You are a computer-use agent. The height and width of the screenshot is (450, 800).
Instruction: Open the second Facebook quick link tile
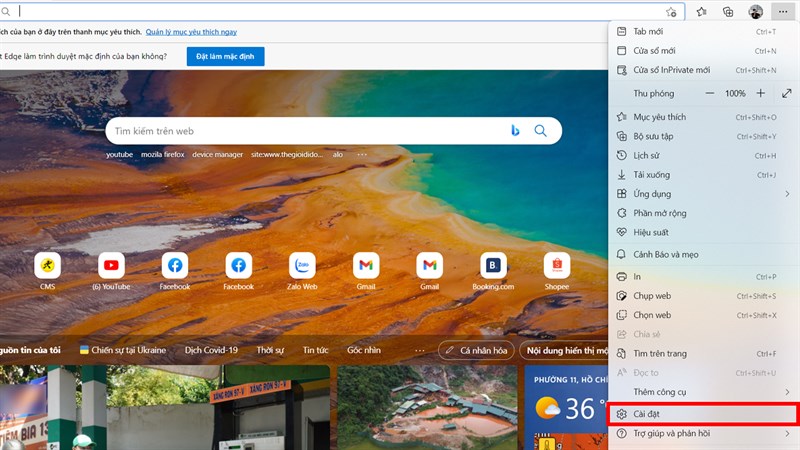point(238,271)
